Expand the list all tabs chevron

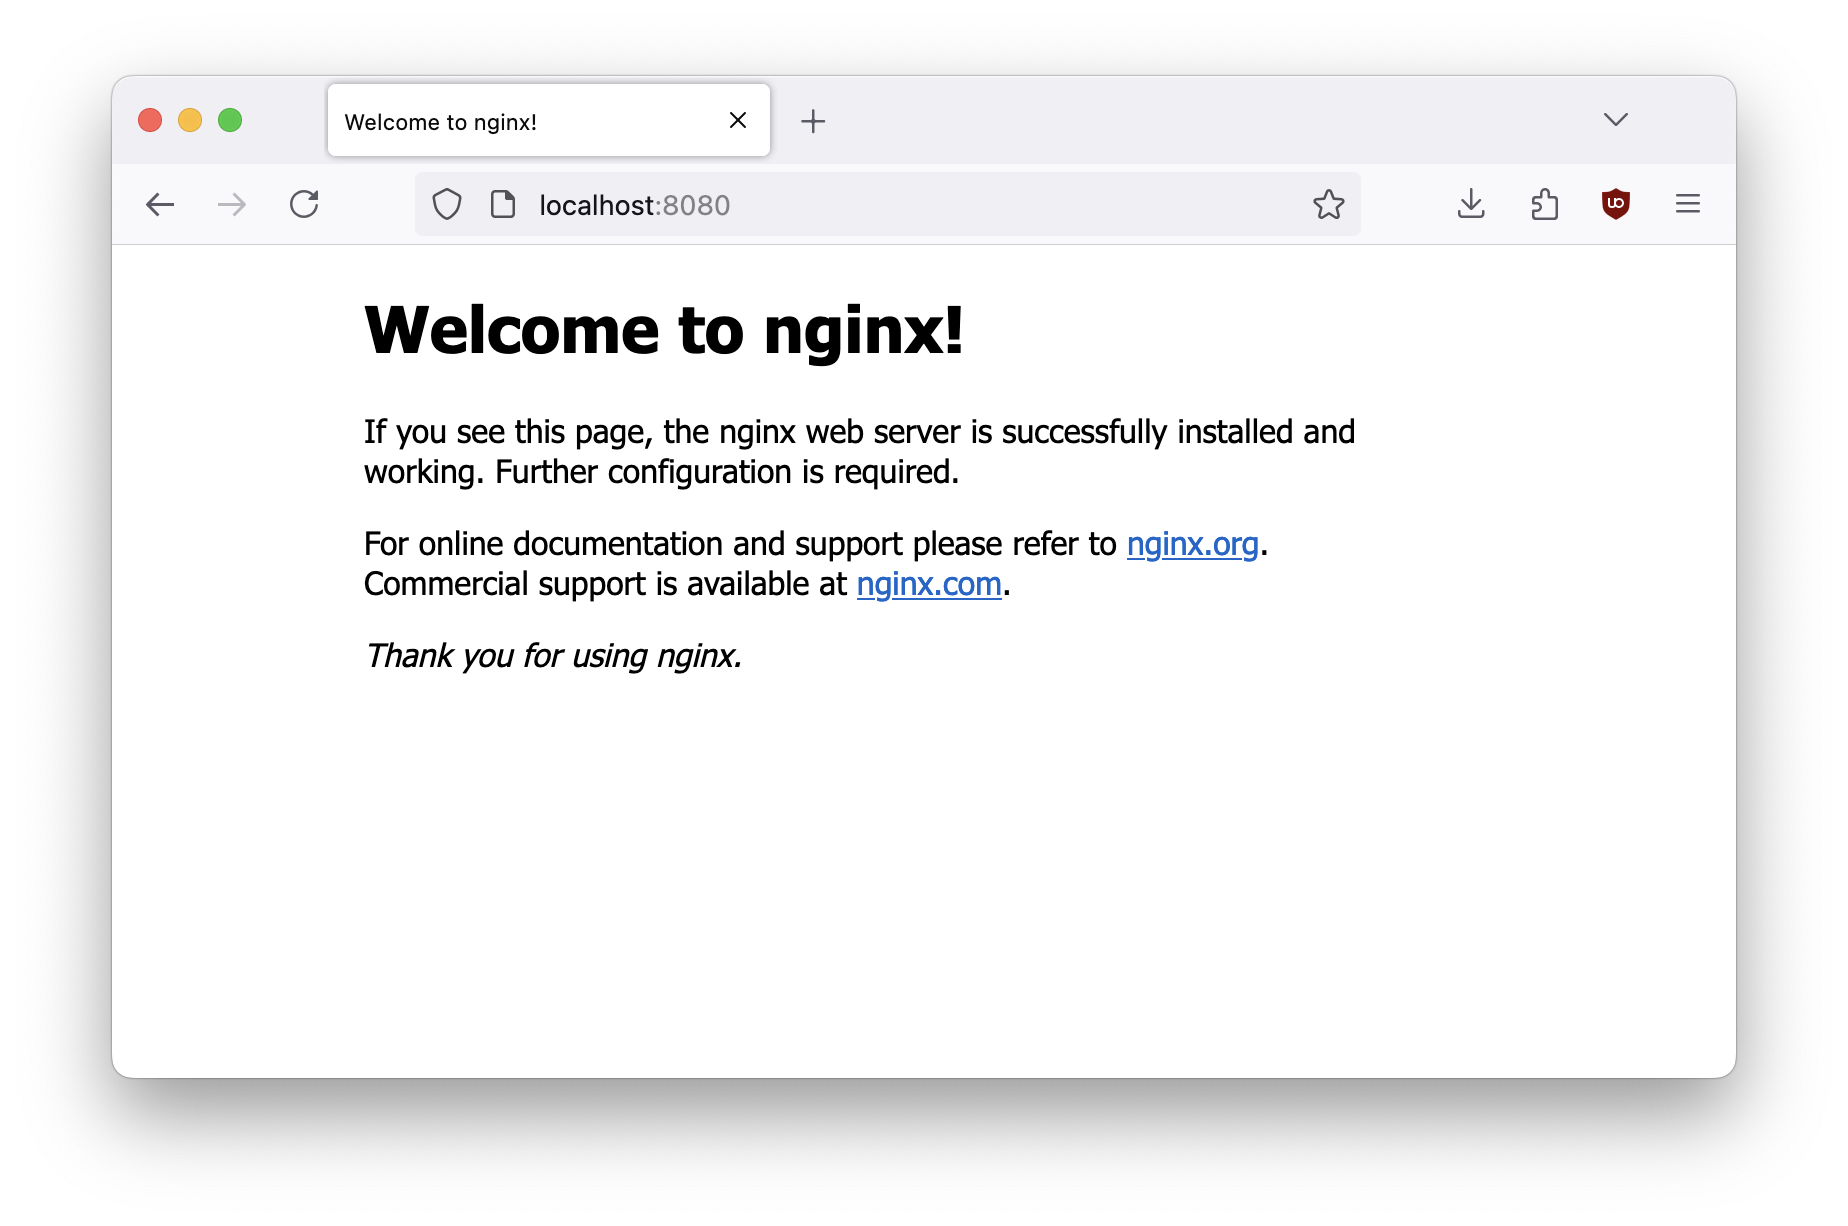tap(1615, 120)
